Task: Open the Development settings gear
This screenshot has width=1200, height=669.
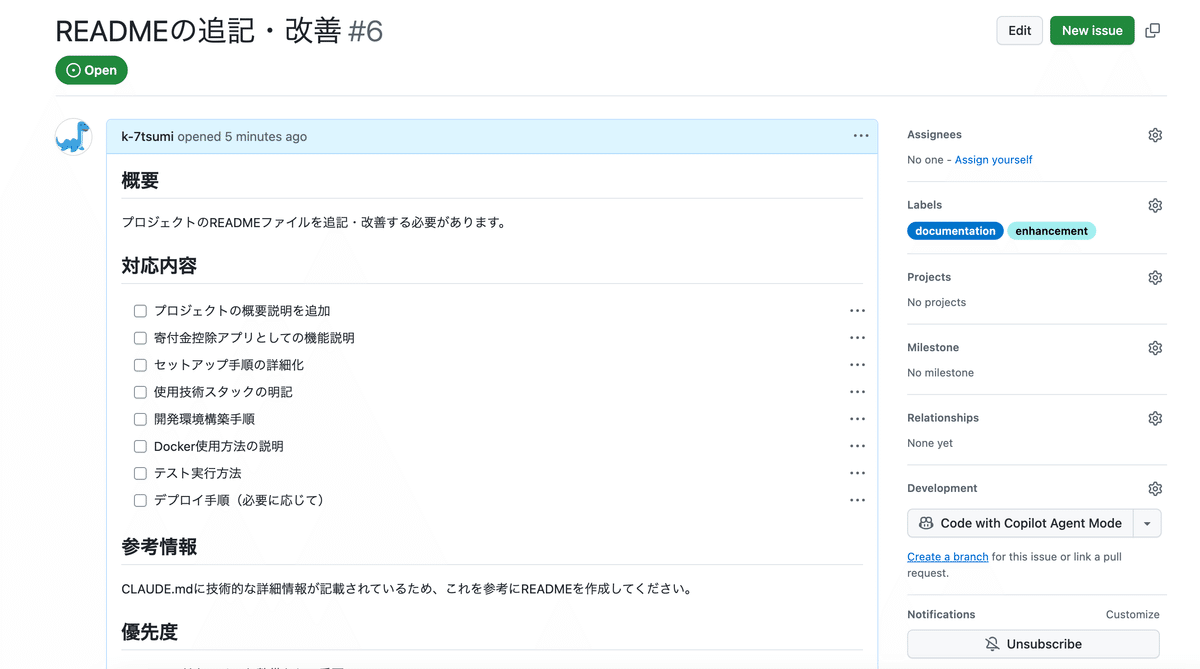Action: point(1155,488)
